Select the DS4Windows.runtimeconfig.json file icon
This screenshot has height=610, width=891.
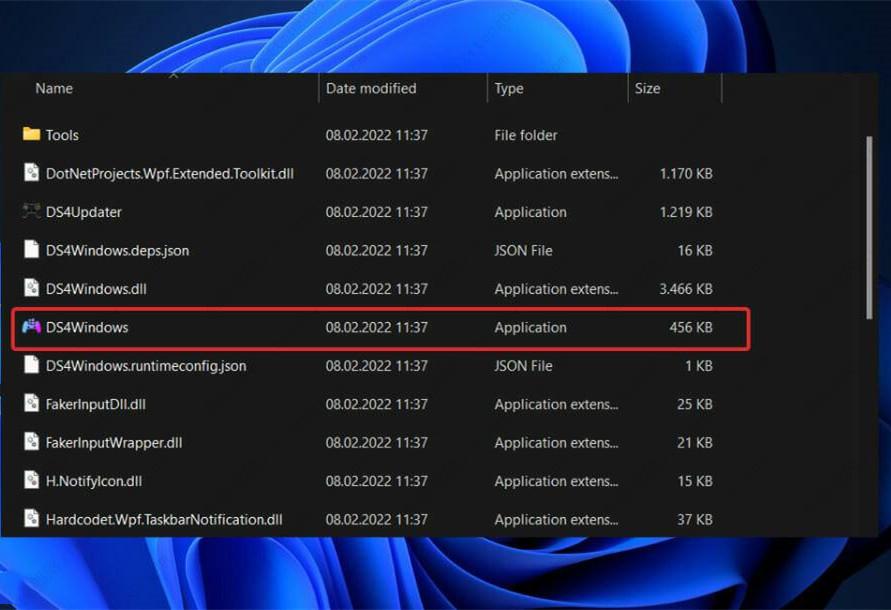point(31,366)
